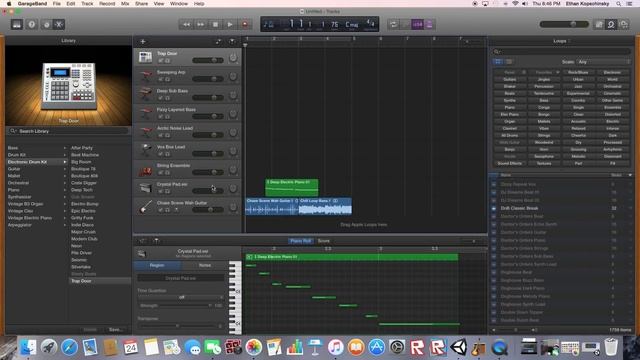Select the Crystal Pad track icon
This screenshot has height=360, width=640.
(x=145, y=188)
